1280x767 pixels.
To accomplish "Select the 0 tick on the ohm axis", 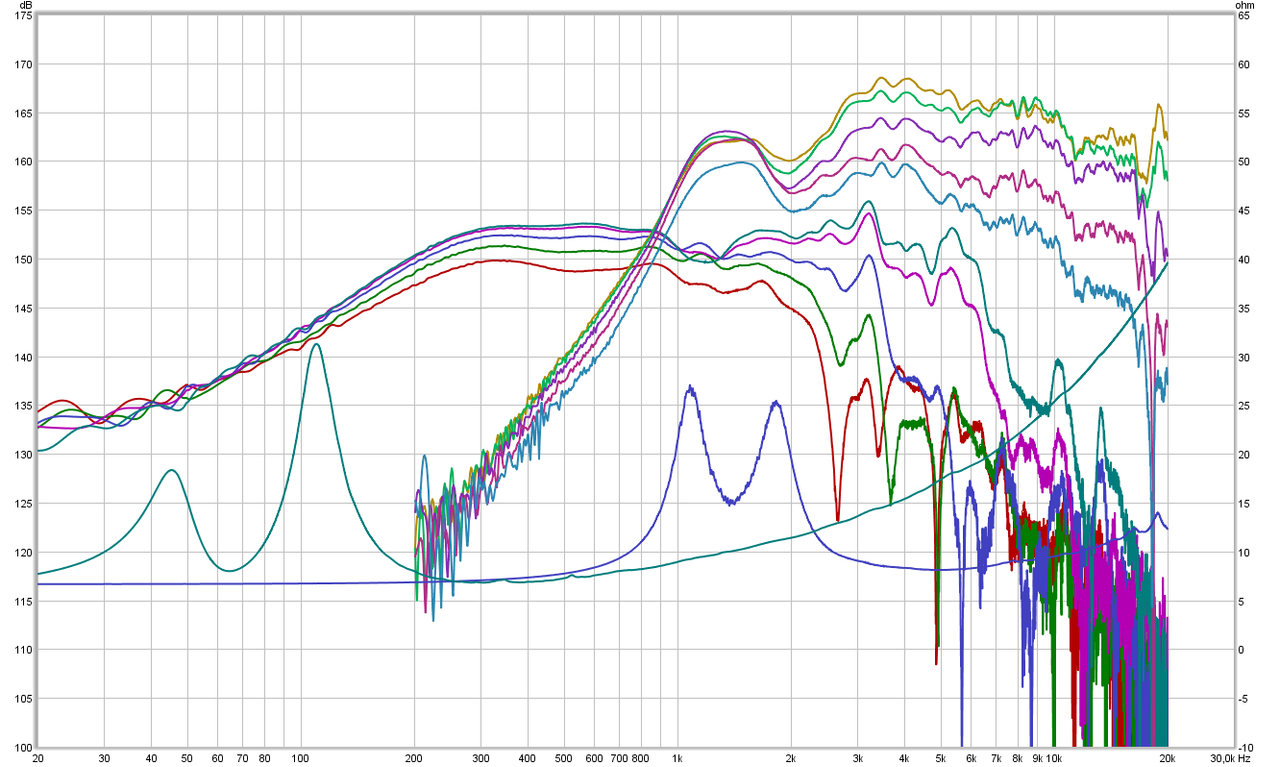I will point(1242,650).
